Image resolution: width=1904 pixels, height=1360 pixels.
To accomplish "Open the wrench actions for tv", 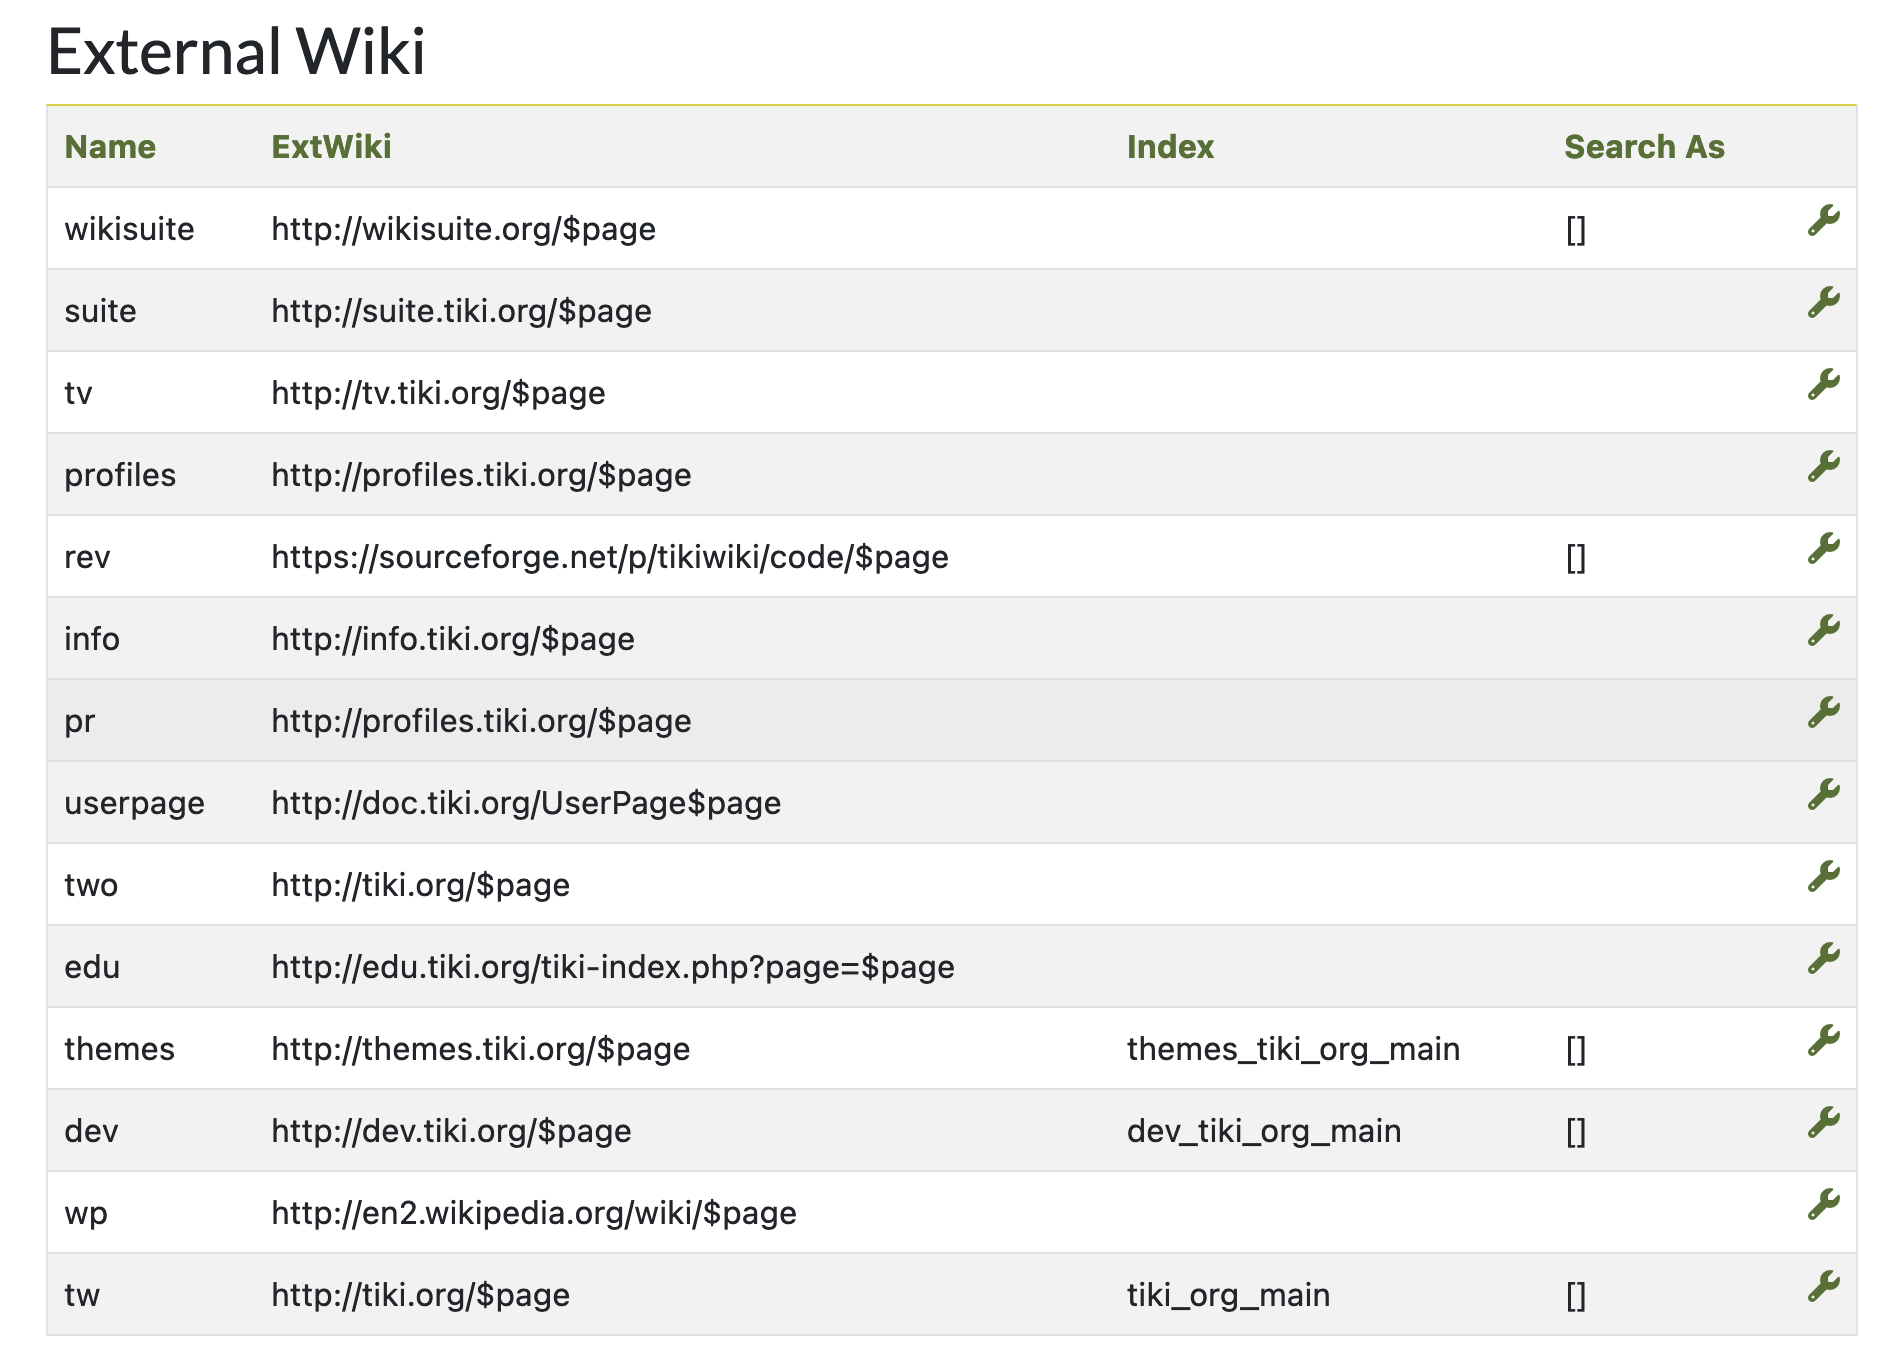I will tap(1824, 384).
